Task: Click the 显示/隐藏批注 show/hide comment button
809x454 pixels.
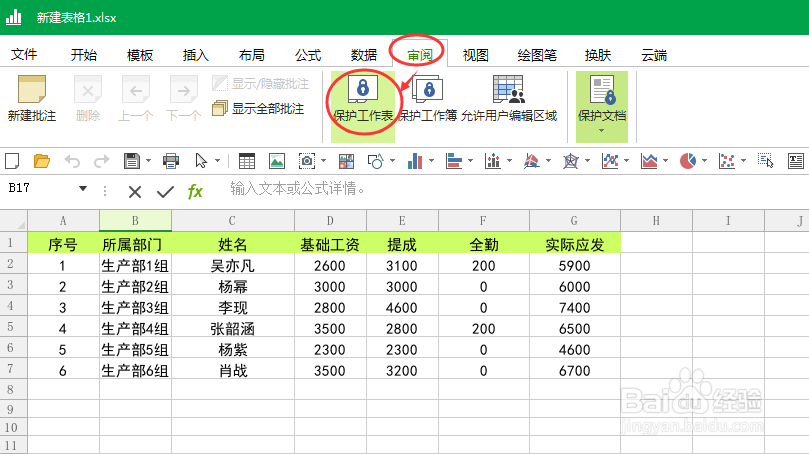Action: [261, 84]
